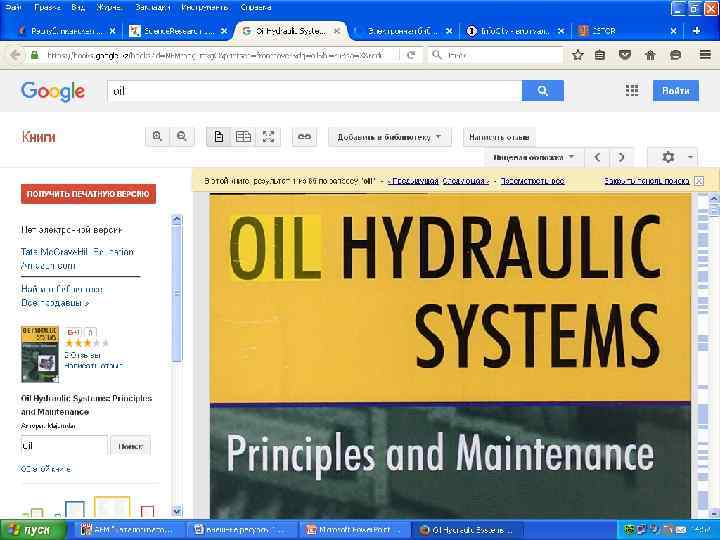Image resolution: width=720 pixels, height=540 pixels.
Task: Open Google apps grid
Action: pyautogui.click(x=632, y=90)
